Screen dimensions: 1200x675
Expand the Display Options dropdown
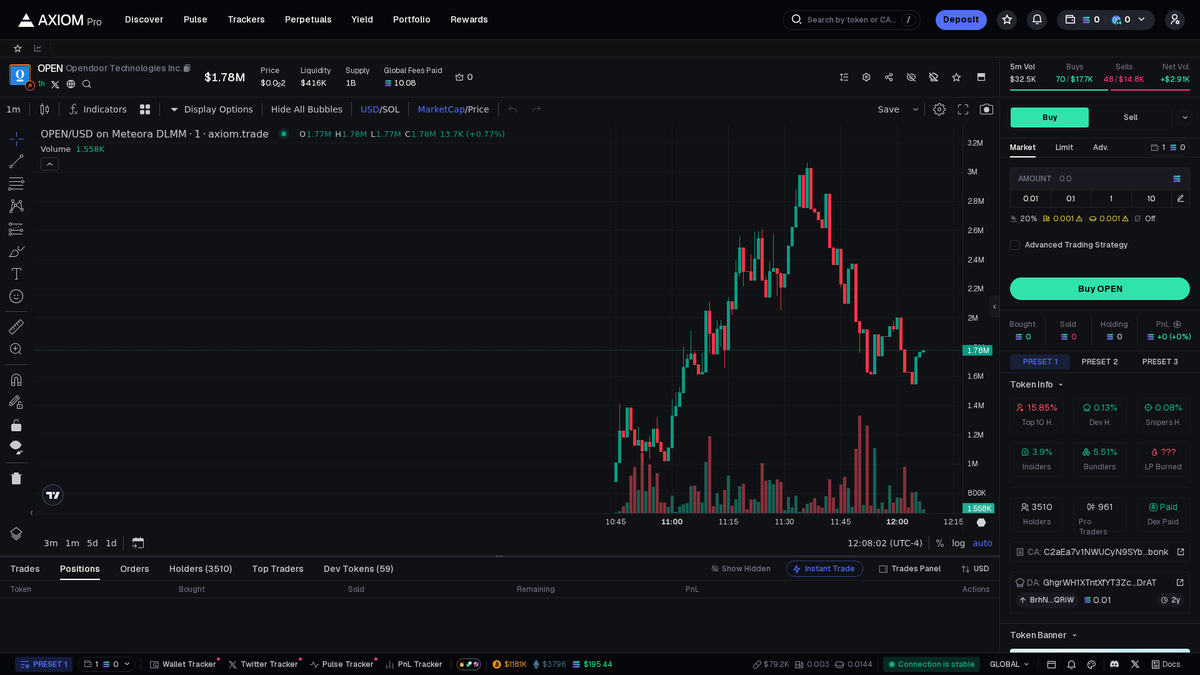[x=211, y=109]
